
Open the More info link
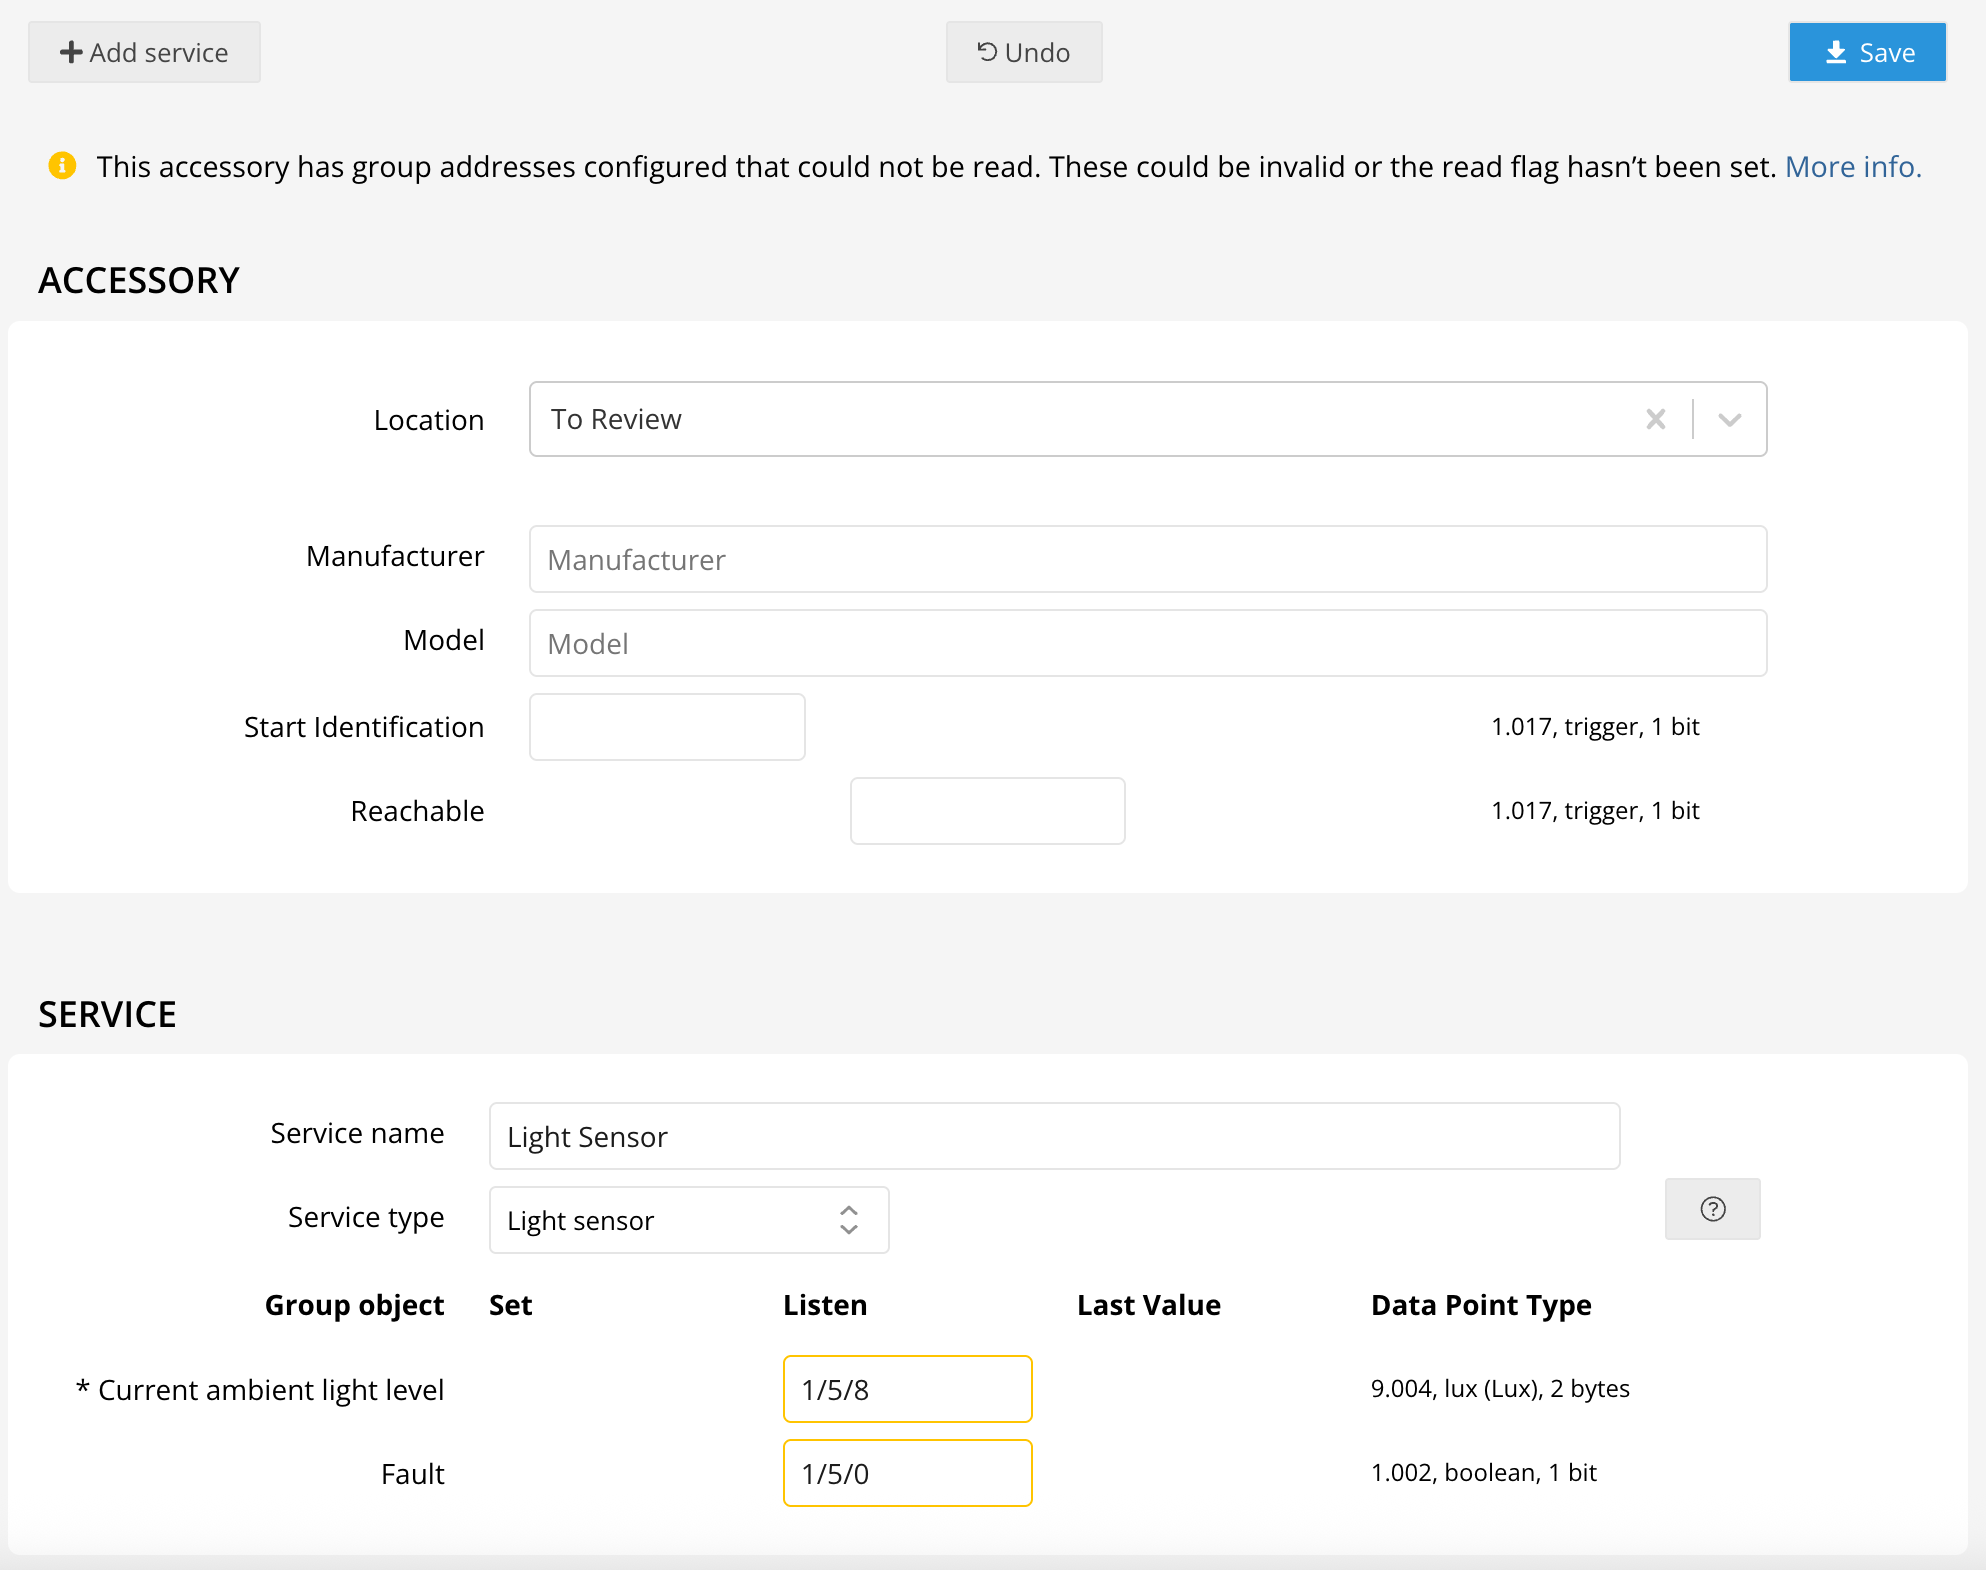[1852, 166]
